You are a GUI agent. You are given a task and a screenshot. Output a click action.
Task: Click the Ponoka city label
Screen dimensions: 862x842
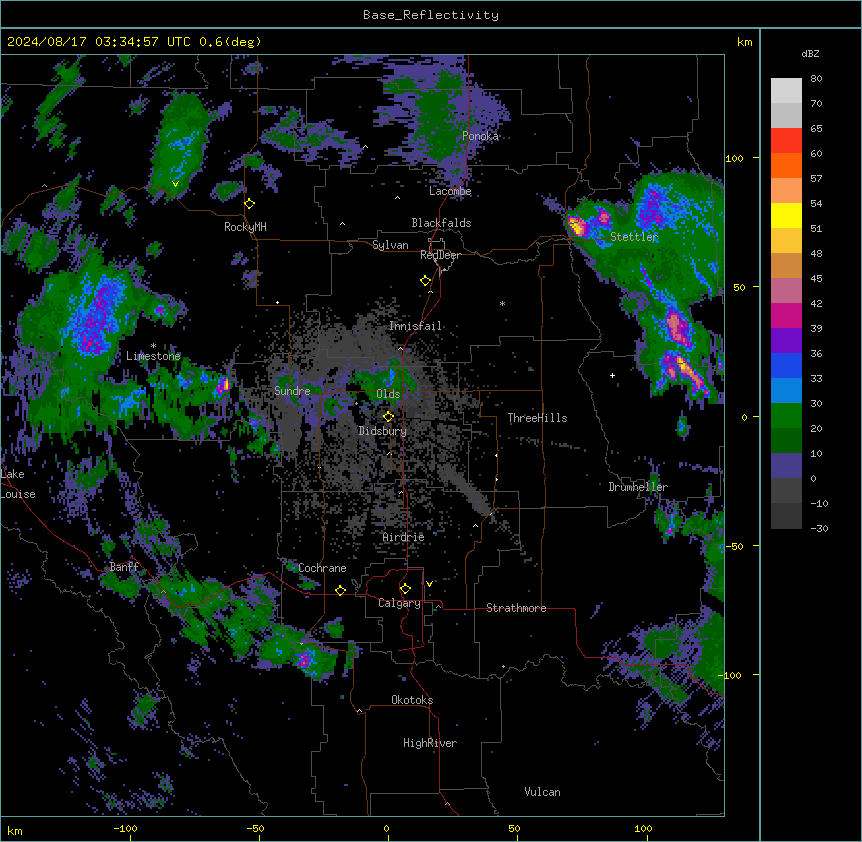coord(480,136)
